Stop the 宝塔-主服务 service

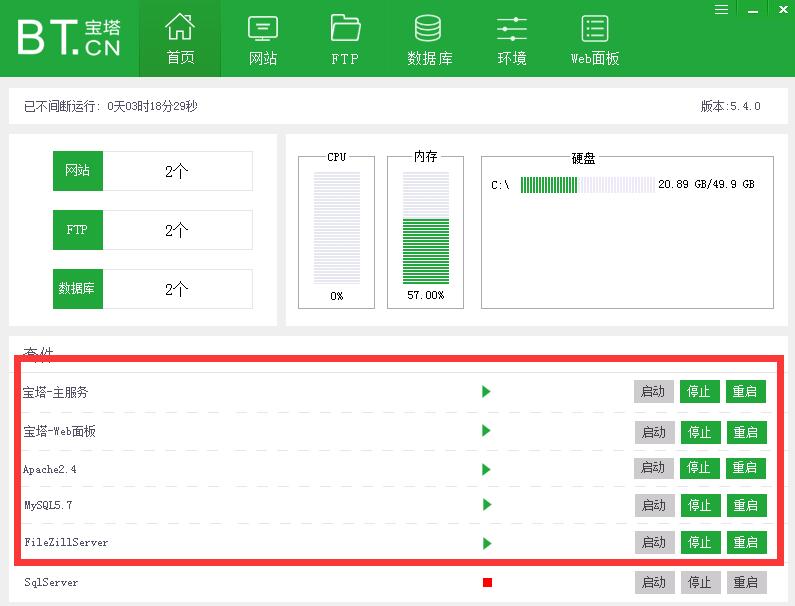700,391
